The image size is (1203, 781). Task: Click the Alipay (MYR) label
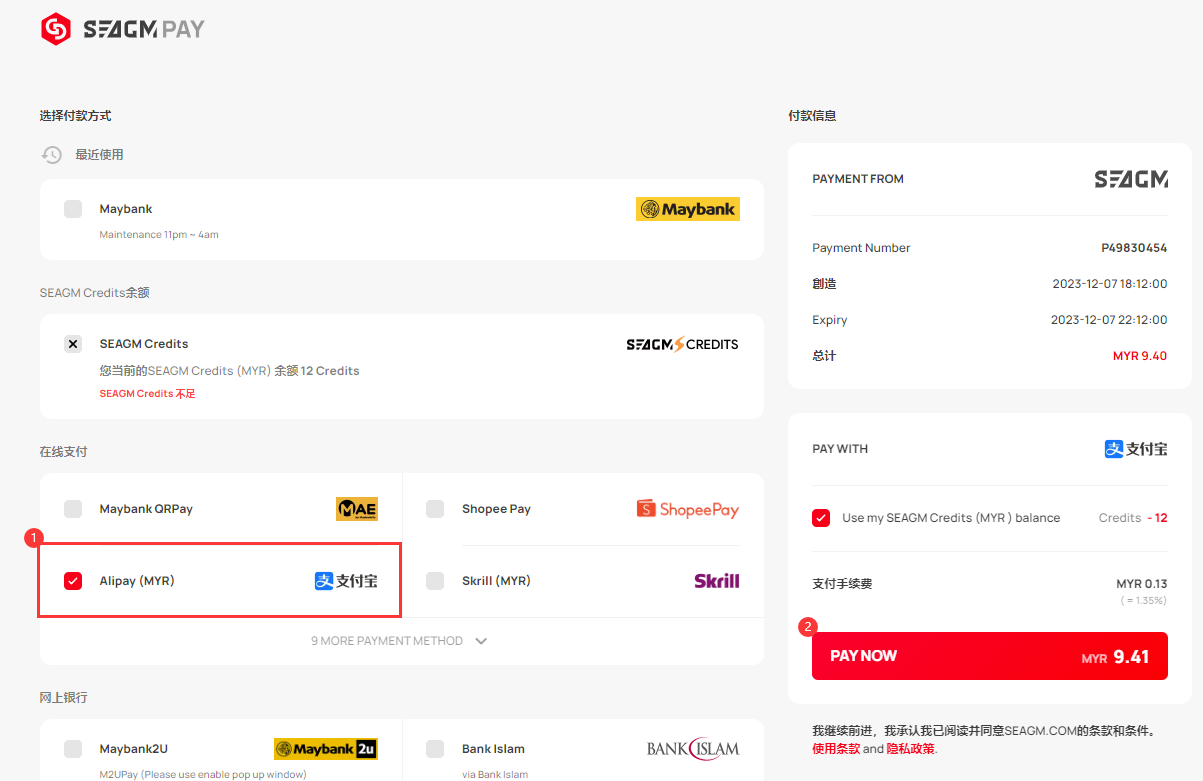coord(137,581)
